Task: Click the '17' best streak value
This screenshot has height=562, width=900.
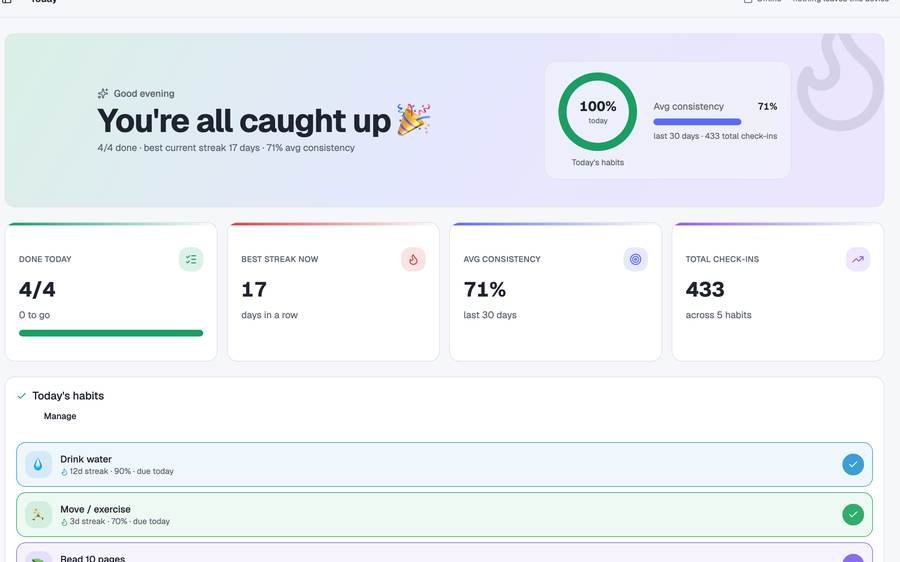Action: (254, 289)
